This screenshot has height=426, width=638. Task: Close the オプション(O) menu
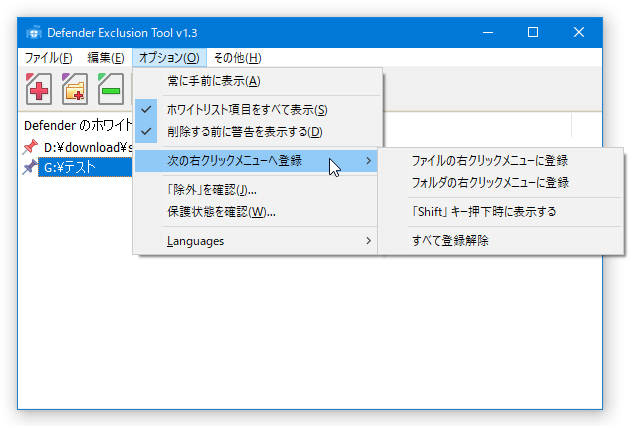pyautogui.click(x=169, y=58)
